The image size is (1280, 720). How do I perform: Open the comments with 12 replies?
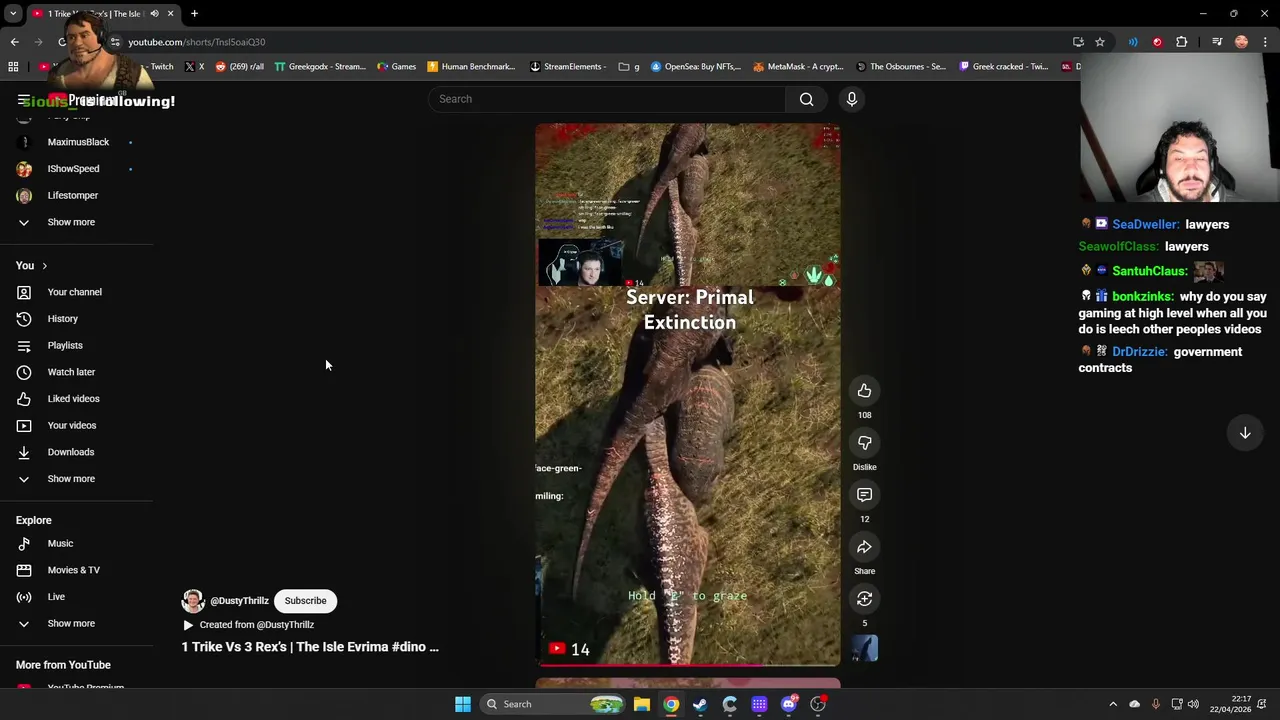coord(864,495)
